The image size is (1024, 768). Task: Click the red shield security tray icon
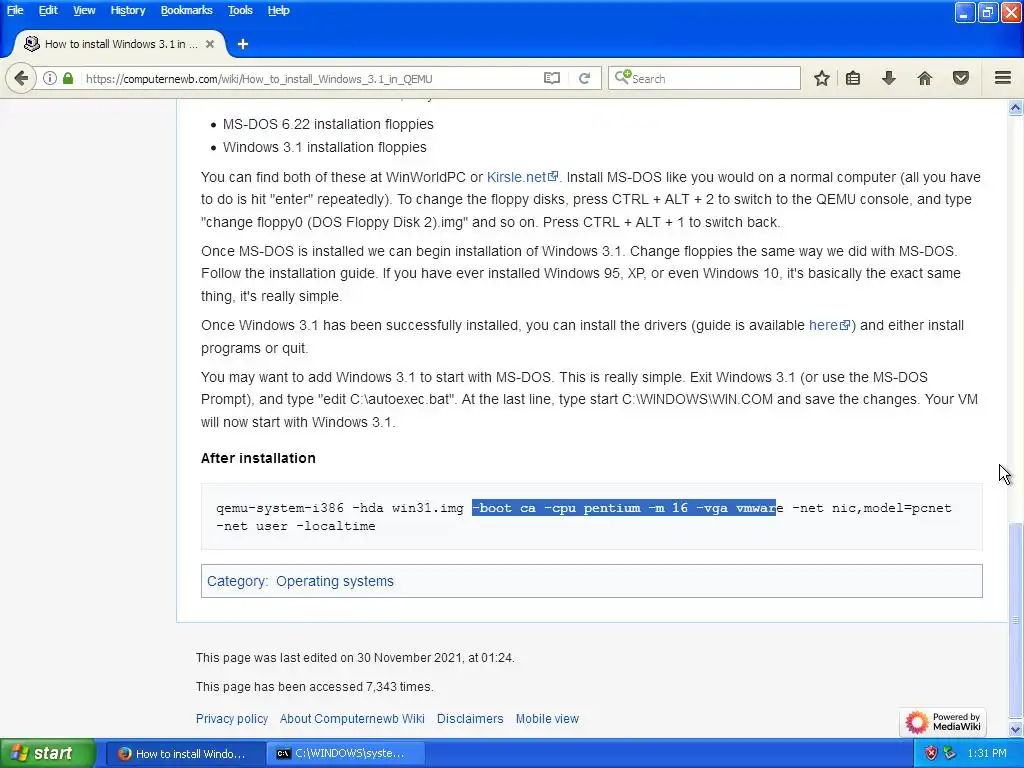pyautogui.click(x=931, y=754)
